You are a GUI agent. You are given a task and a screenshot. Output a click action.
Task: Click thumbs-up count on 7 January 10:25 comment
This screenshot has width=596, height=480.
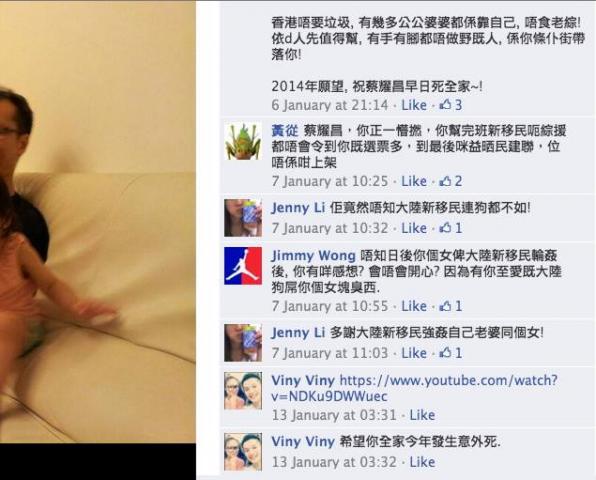(x=451, y=181)
